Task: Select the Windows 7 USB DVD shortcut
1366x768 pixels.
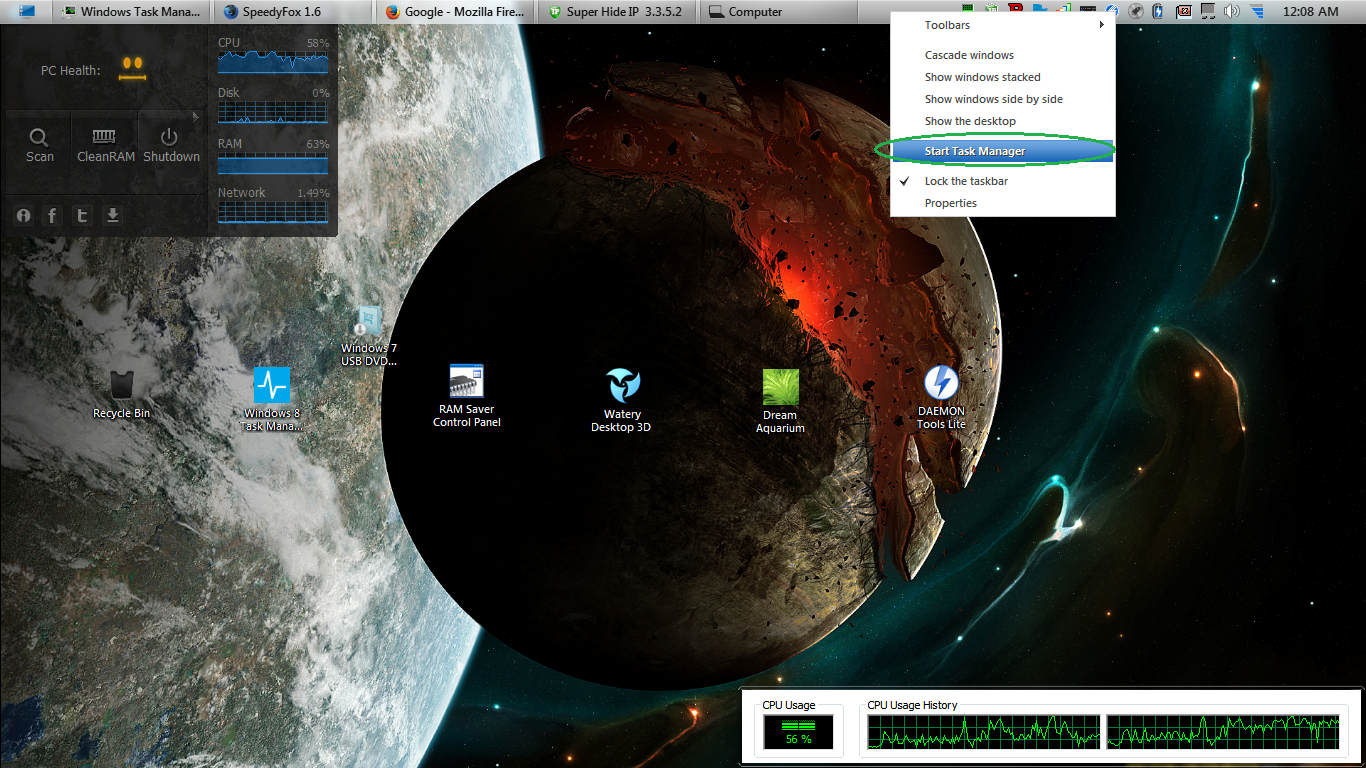Action: click(x=369, y=336)
